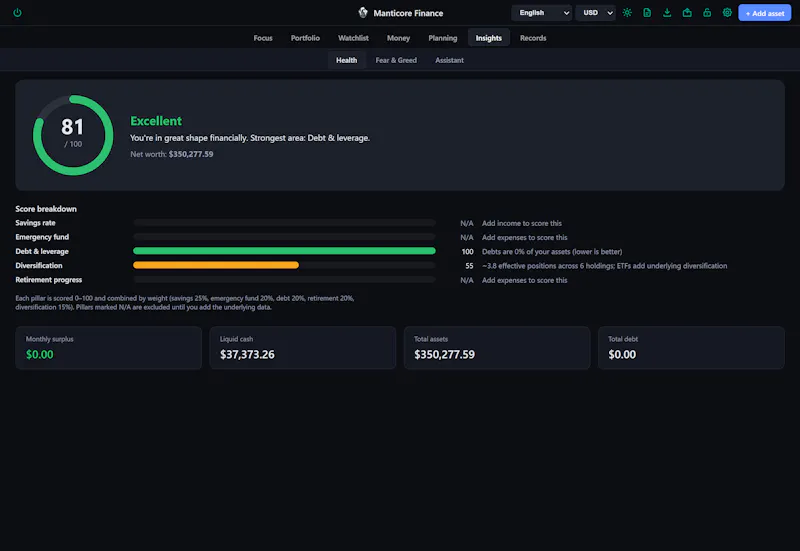Click the Total debt $0.00 card
This screenshot has height=551, width=800.
(x=691, y=348)
